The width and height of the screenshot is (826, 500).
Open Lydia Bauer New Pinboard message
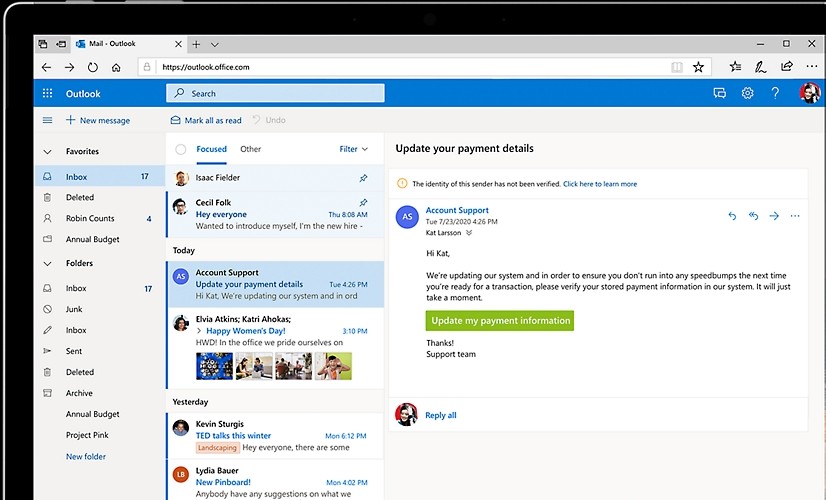275,482
